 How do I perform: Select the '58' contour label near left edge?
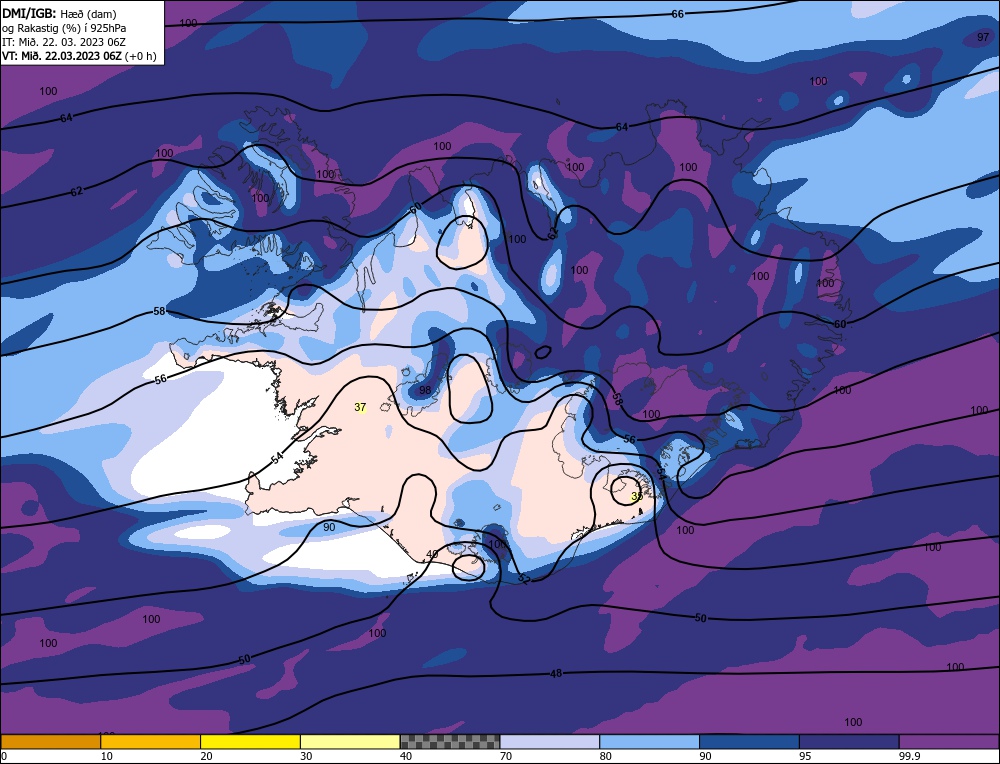pos(159,311)
